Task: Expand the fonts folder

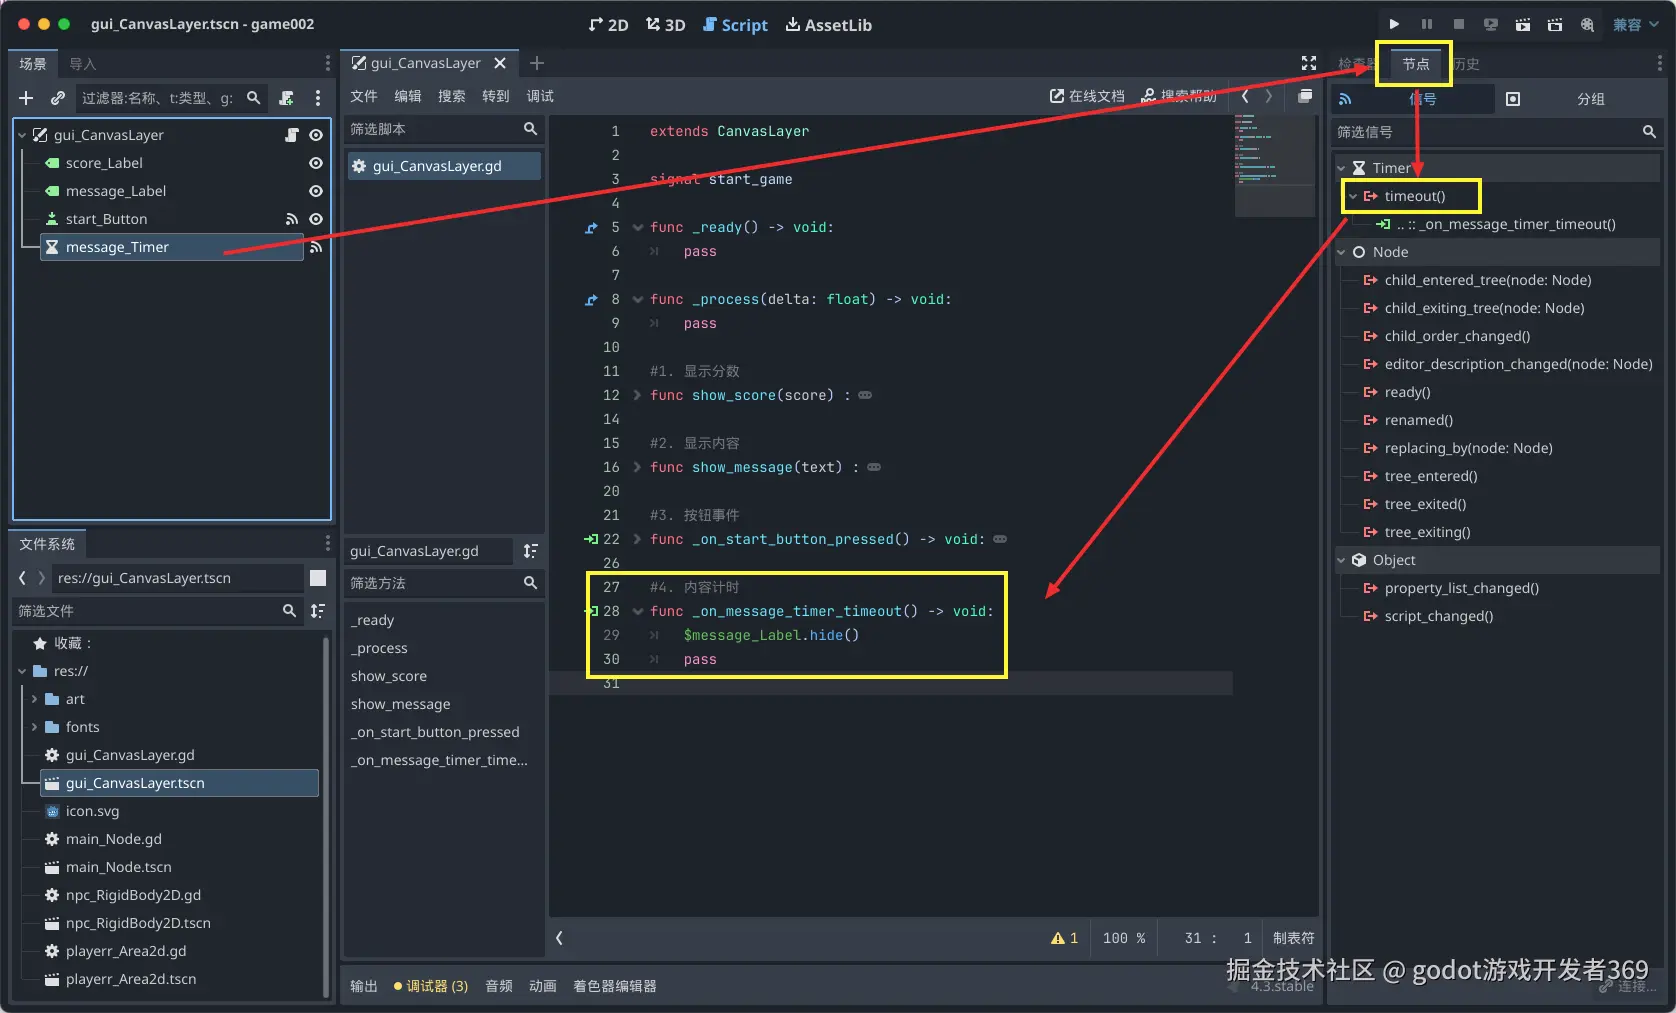Action: click(34, 727)
